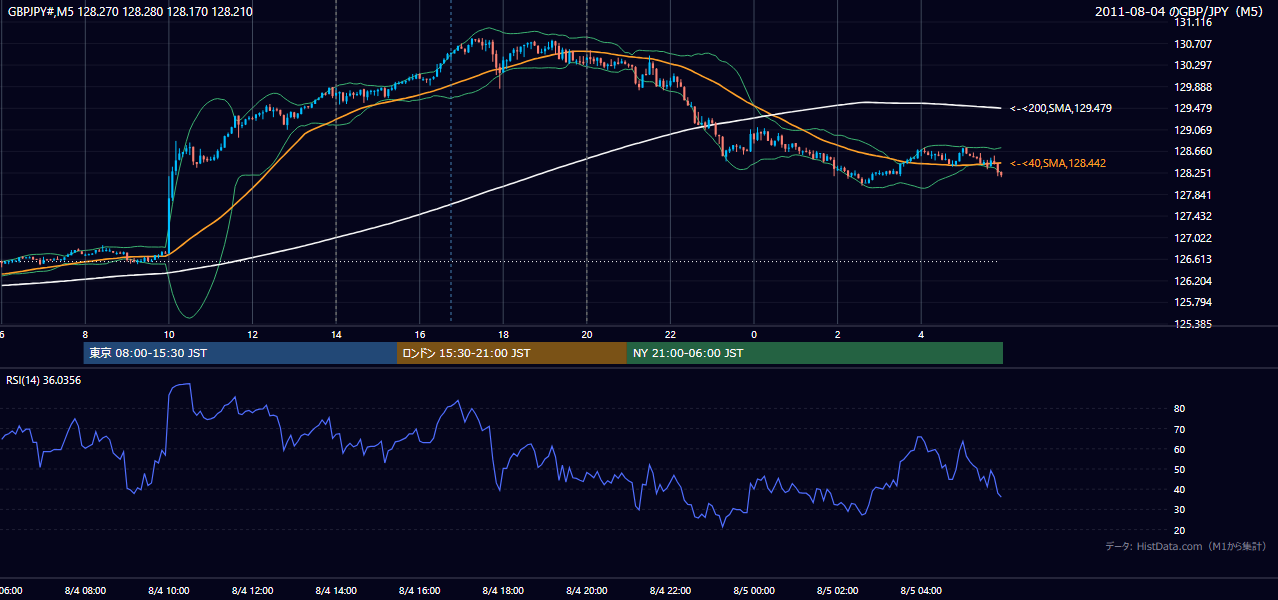The width and height of the screenshot is (1278, 600).
Task: Click the 8/4 16:00 date label
Action: point(419,590)
